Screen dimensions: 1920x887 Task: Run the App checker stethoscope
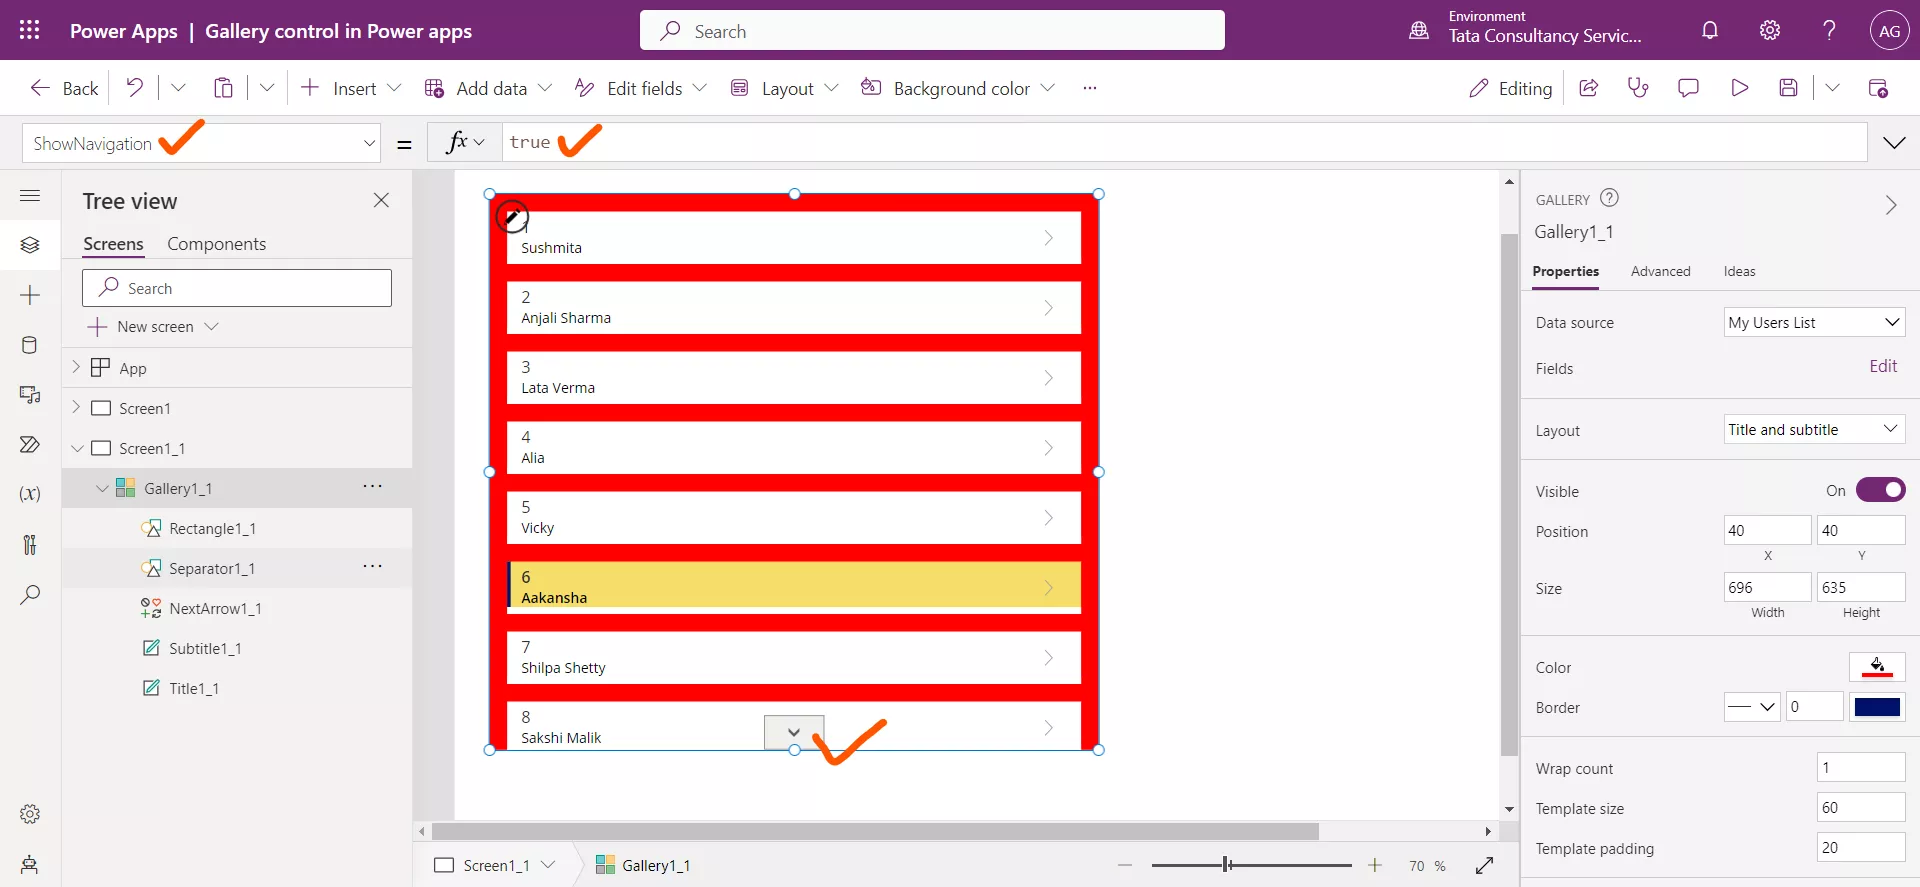point(1638,88)
